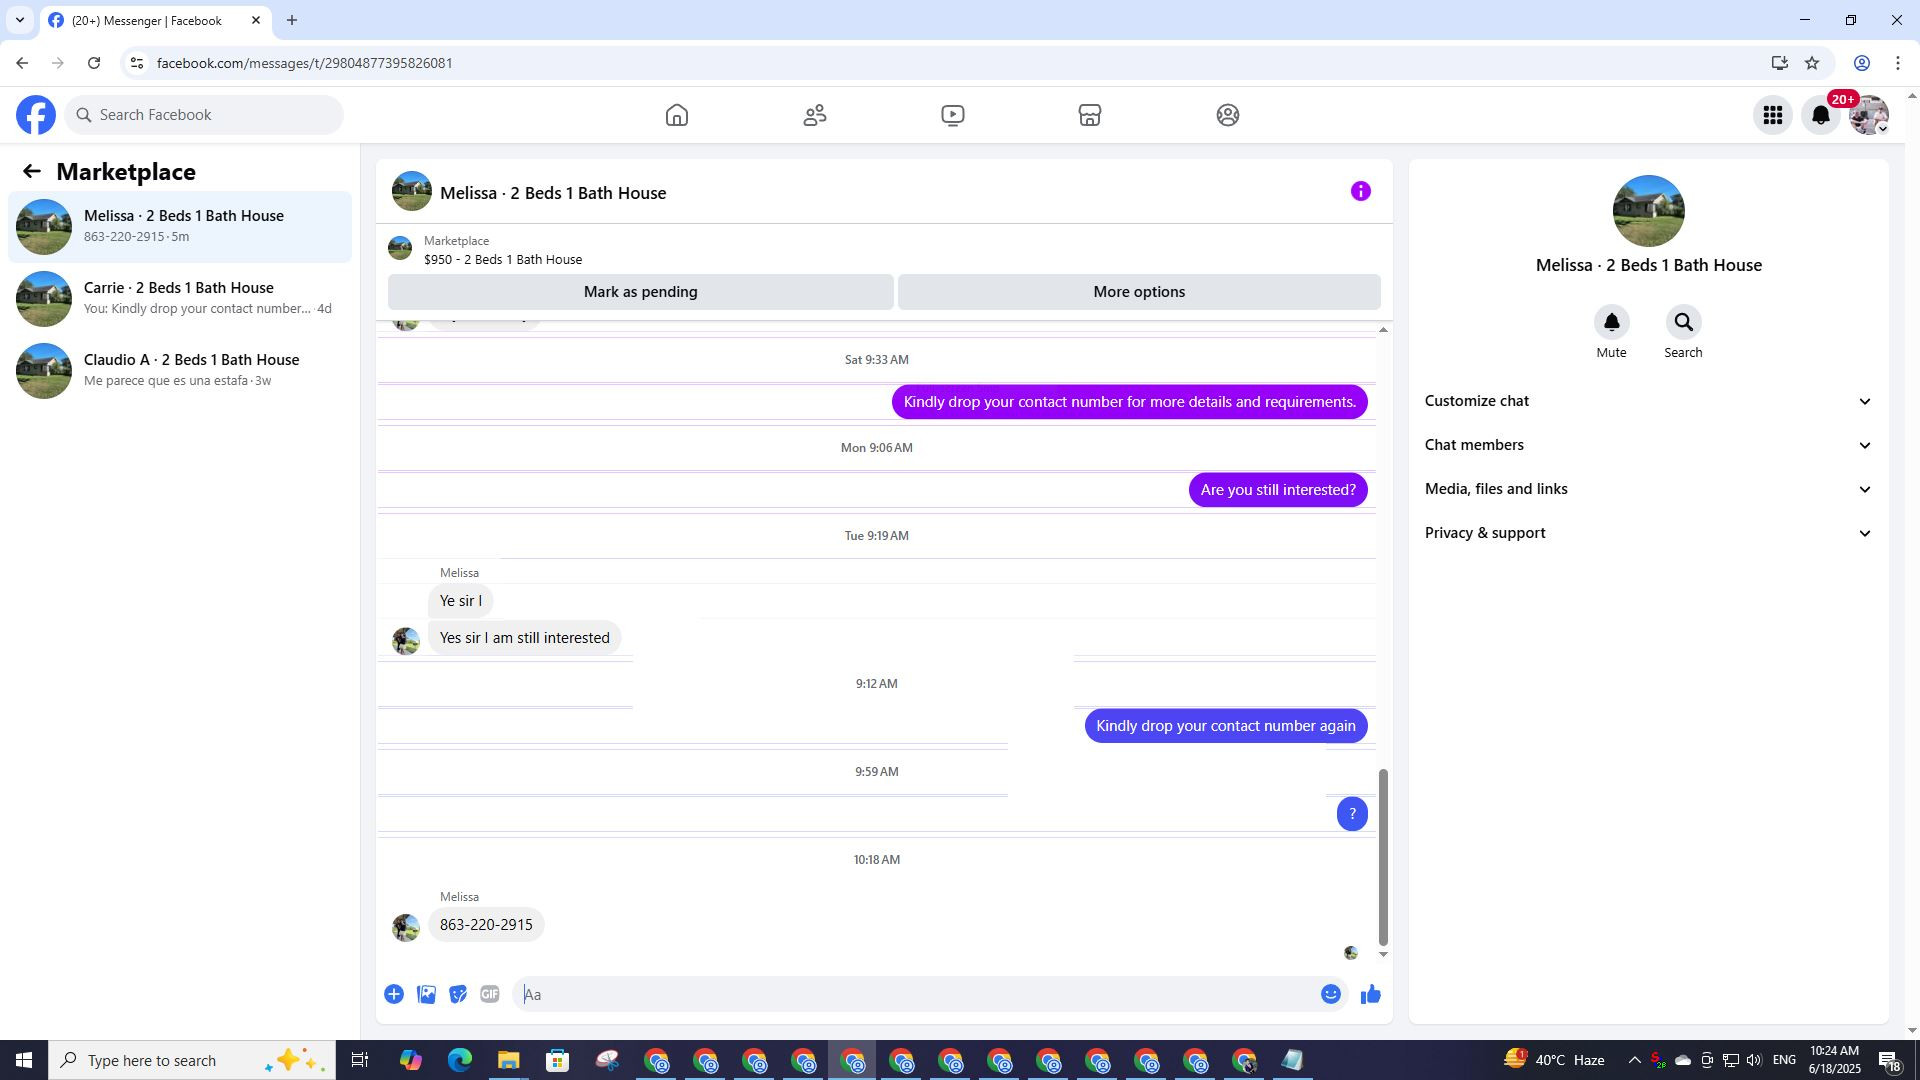Click the Mark as pending button
The width and height of the screenshot is (1920, 1080).
(640, 292)
